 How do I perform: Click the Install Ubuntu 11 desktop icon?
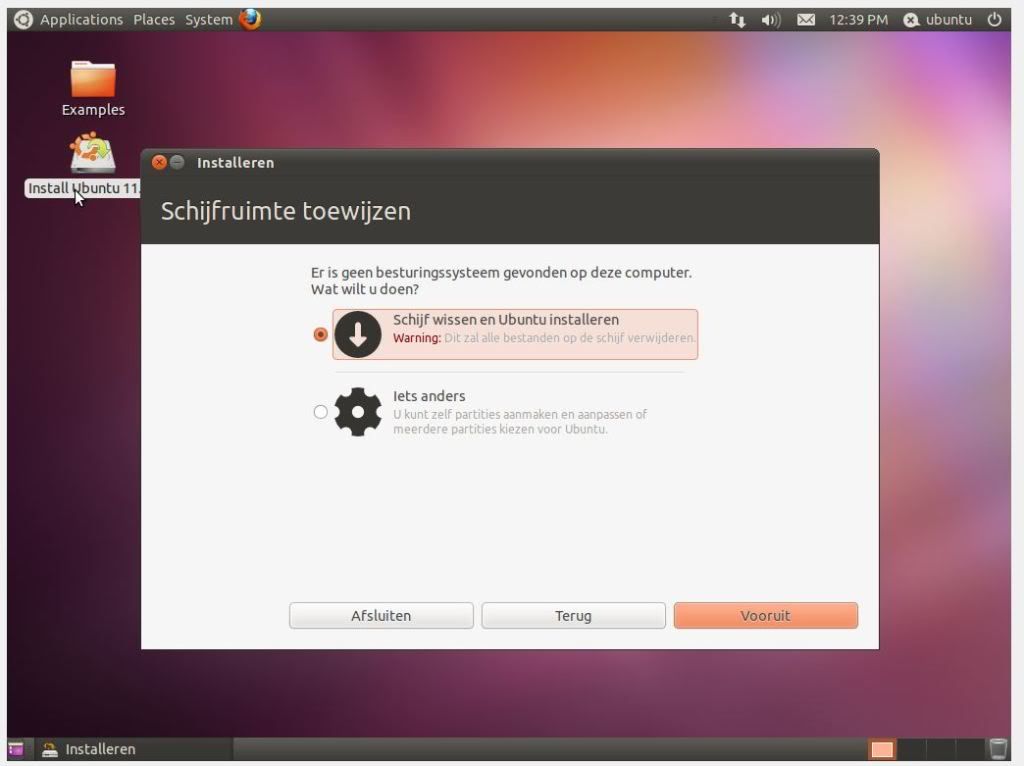(x=83, y=165)
